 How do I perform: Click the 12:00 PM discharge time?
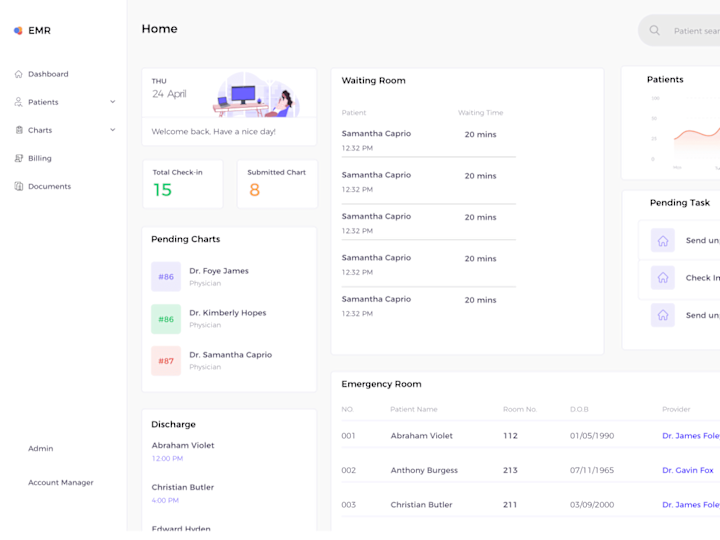[x=167, y=458]
